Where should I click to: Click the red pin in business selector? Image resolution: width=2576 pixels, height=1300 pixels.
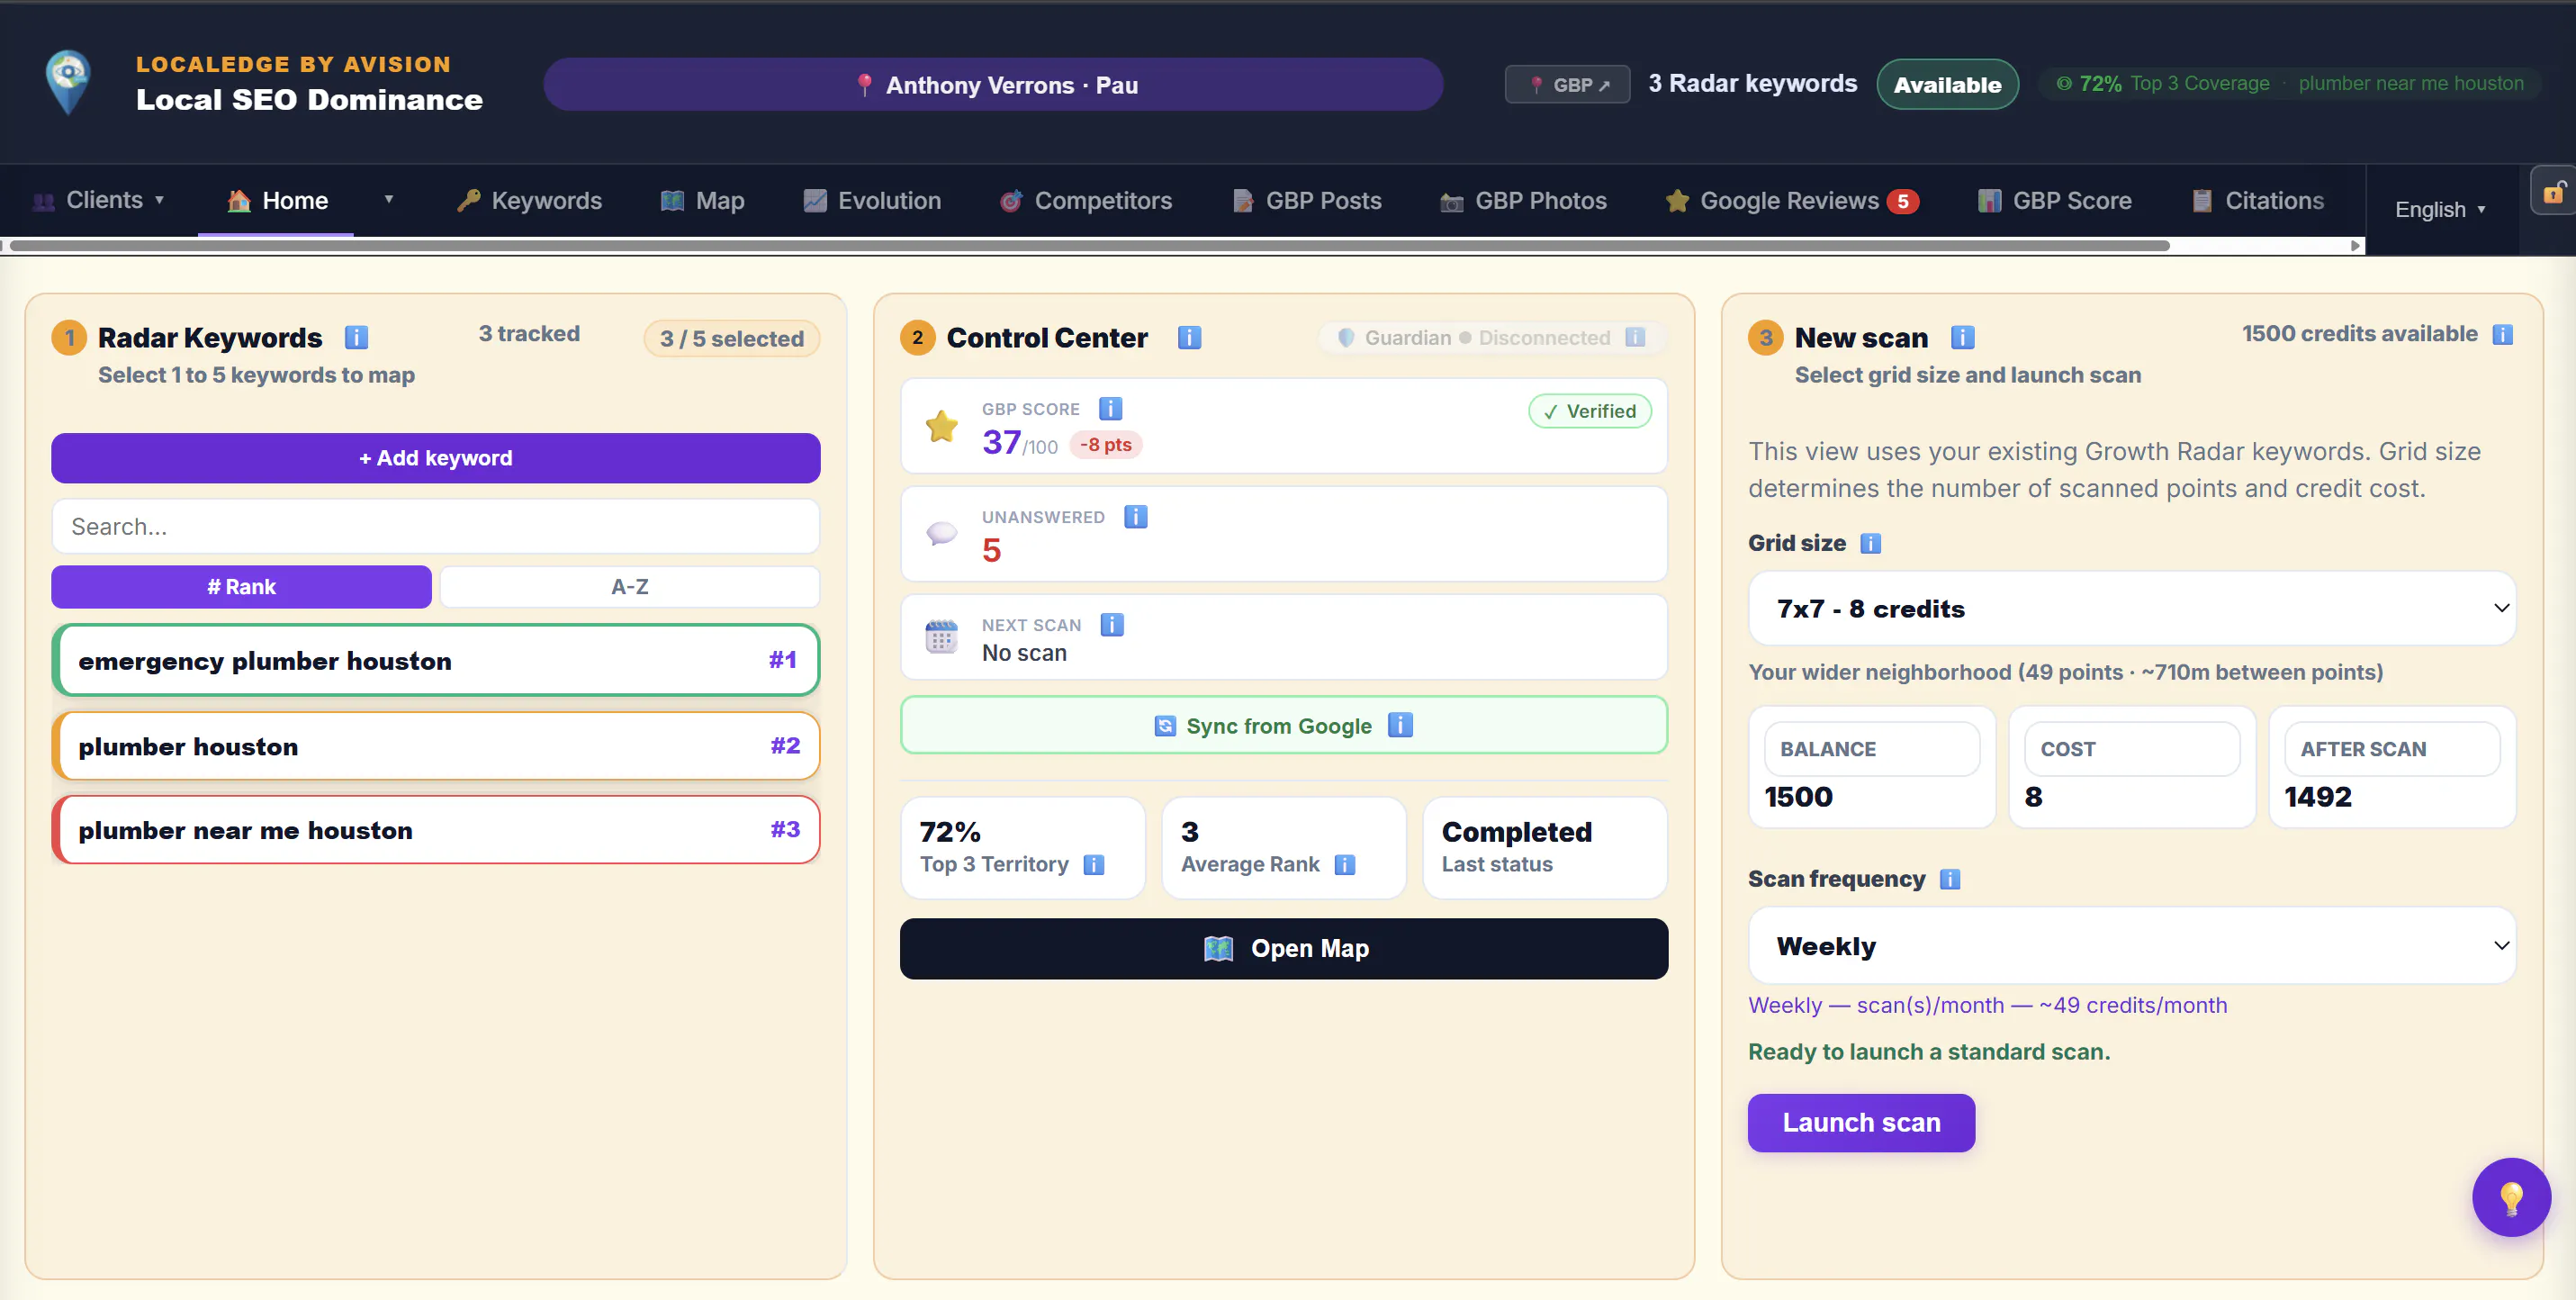[865, 85]
